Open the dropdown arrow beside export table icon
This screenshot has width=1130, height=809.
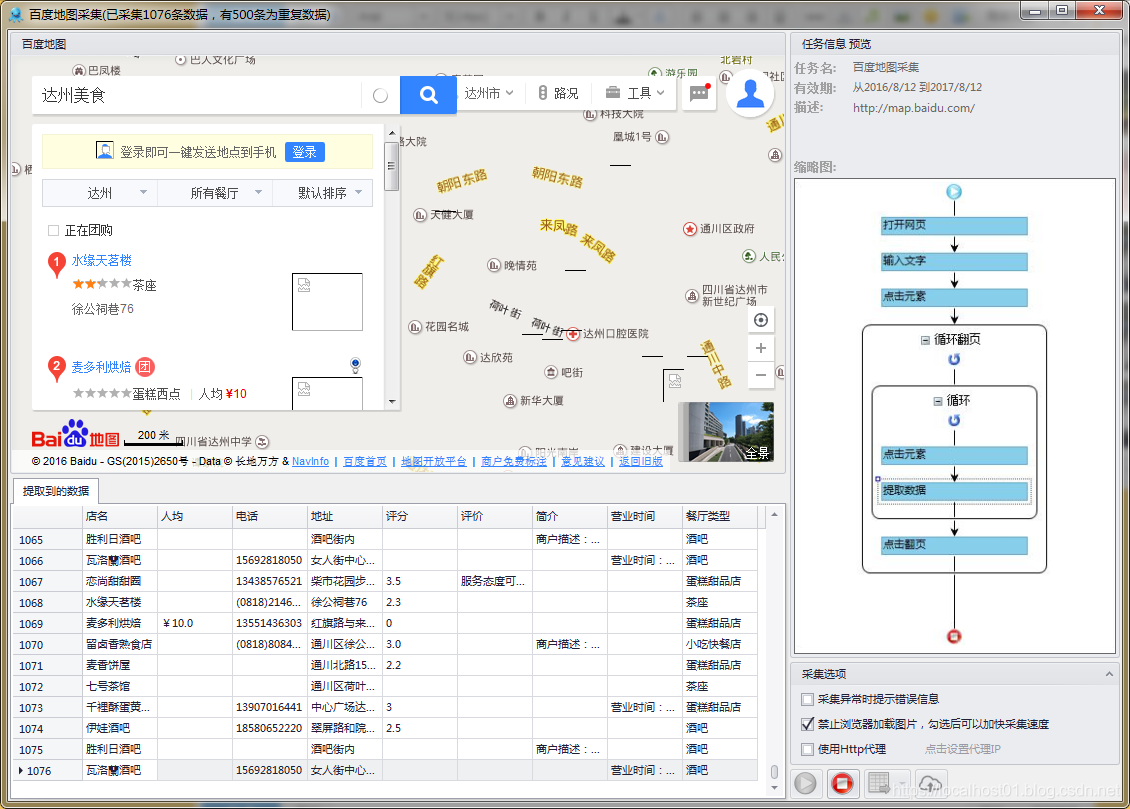coord(902,782)
